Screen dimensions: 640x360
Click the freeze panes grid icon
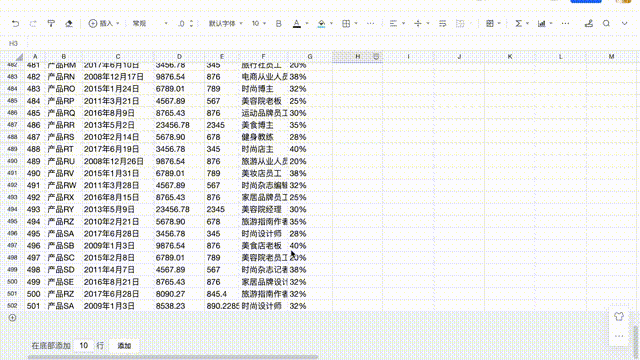(x=490, y=24)
